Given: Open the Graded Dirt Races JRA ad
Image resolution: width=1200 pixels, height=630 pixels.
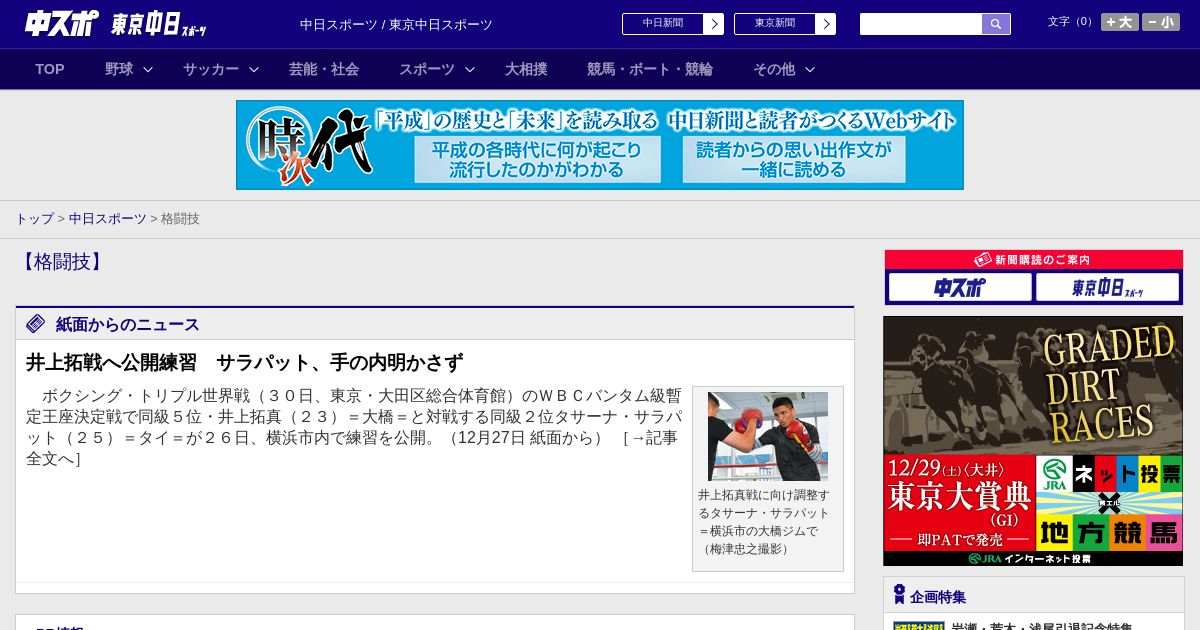Looking at the screenshot, I should [x=1033, y=441].
